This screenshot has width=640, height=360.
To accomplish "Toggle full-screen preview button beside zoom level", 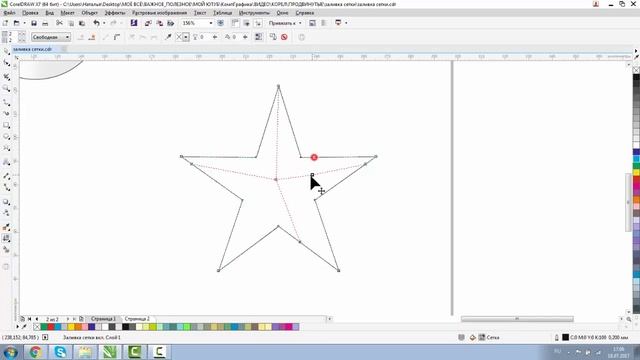I will pos(220,23).
